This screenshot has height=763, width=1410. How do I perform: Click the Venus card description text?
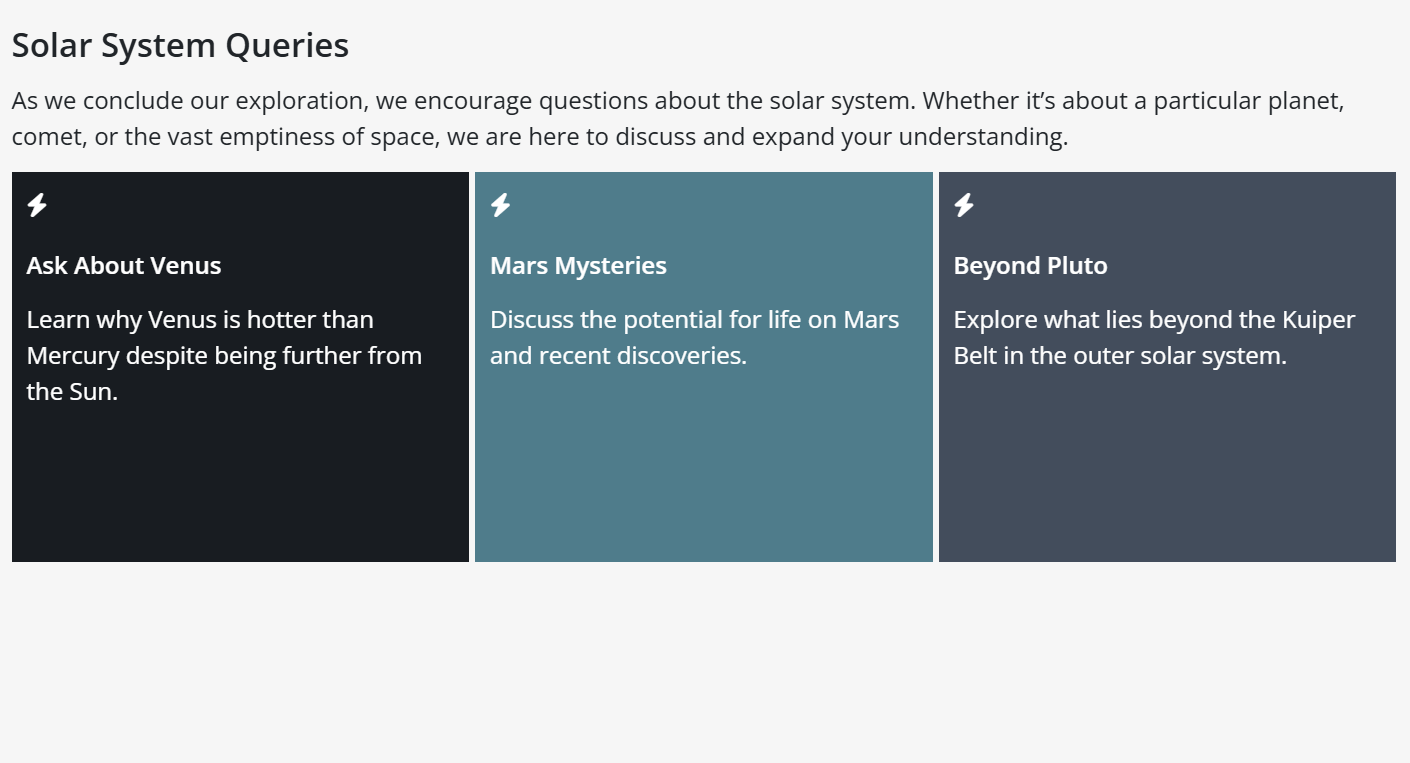pyautogui.click(x=224, y=355)
